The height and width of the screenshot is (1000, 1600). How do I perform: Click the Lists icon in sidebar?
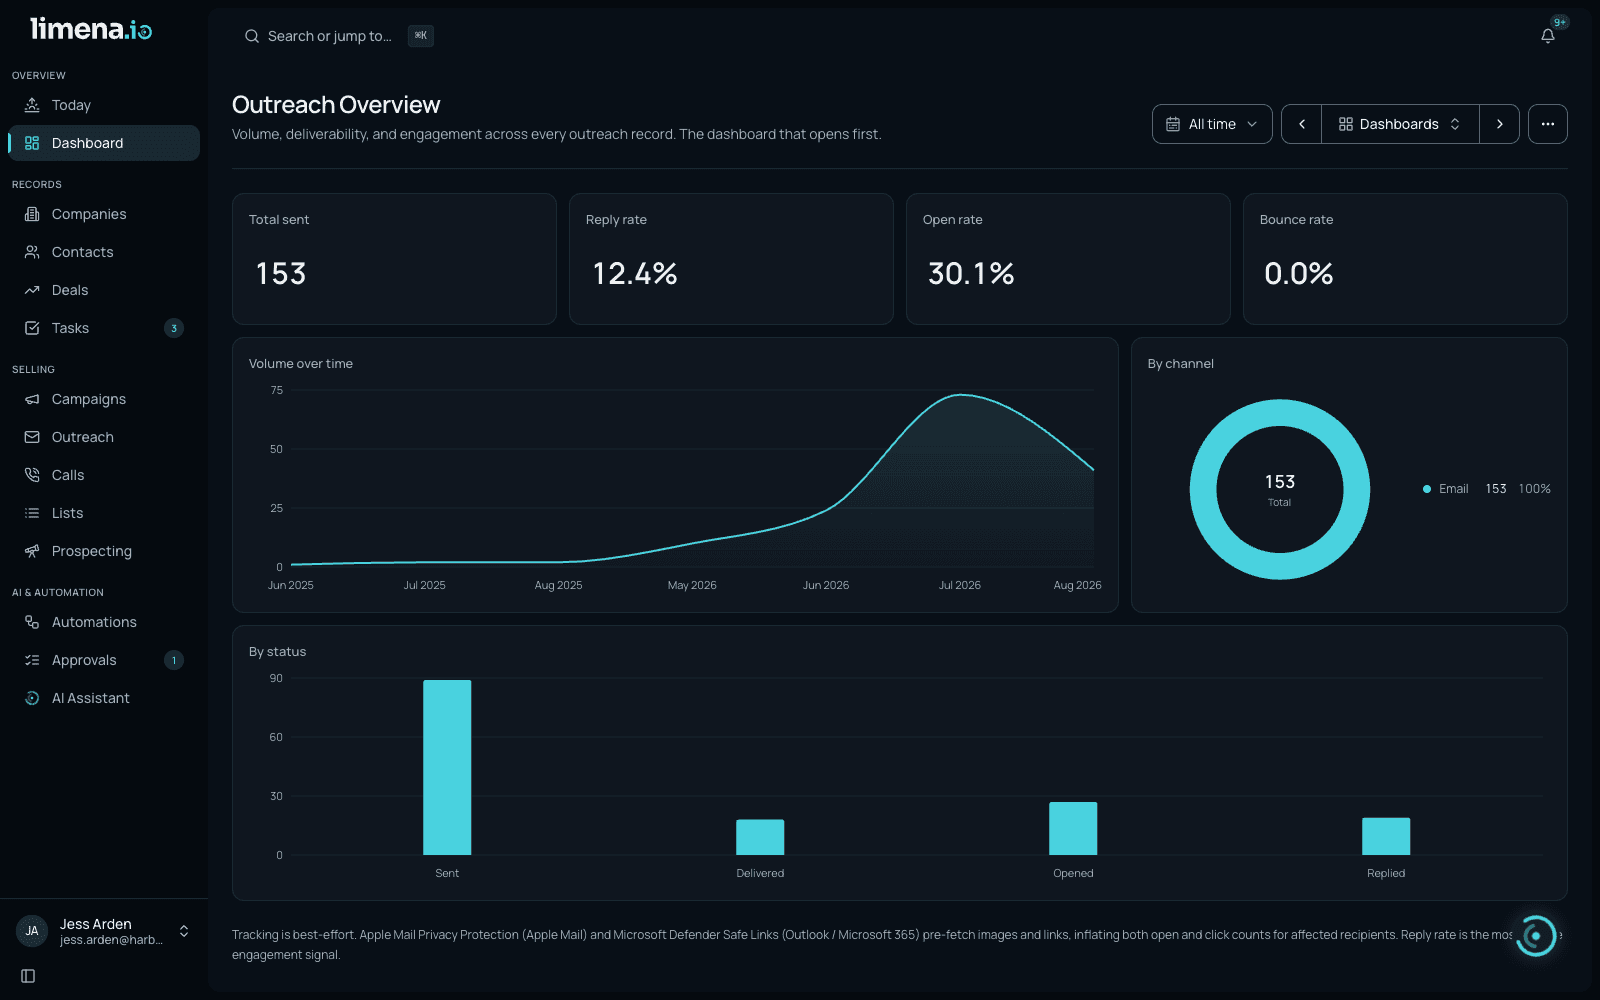[32, 513]
